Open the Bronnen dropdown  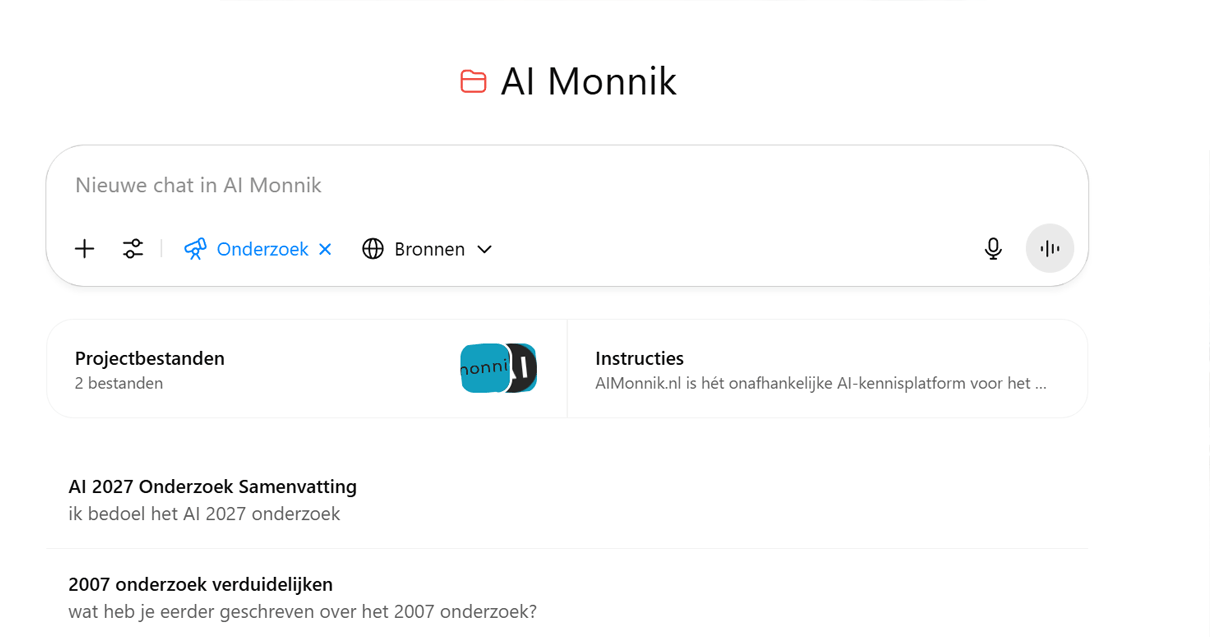pos(428,249)
